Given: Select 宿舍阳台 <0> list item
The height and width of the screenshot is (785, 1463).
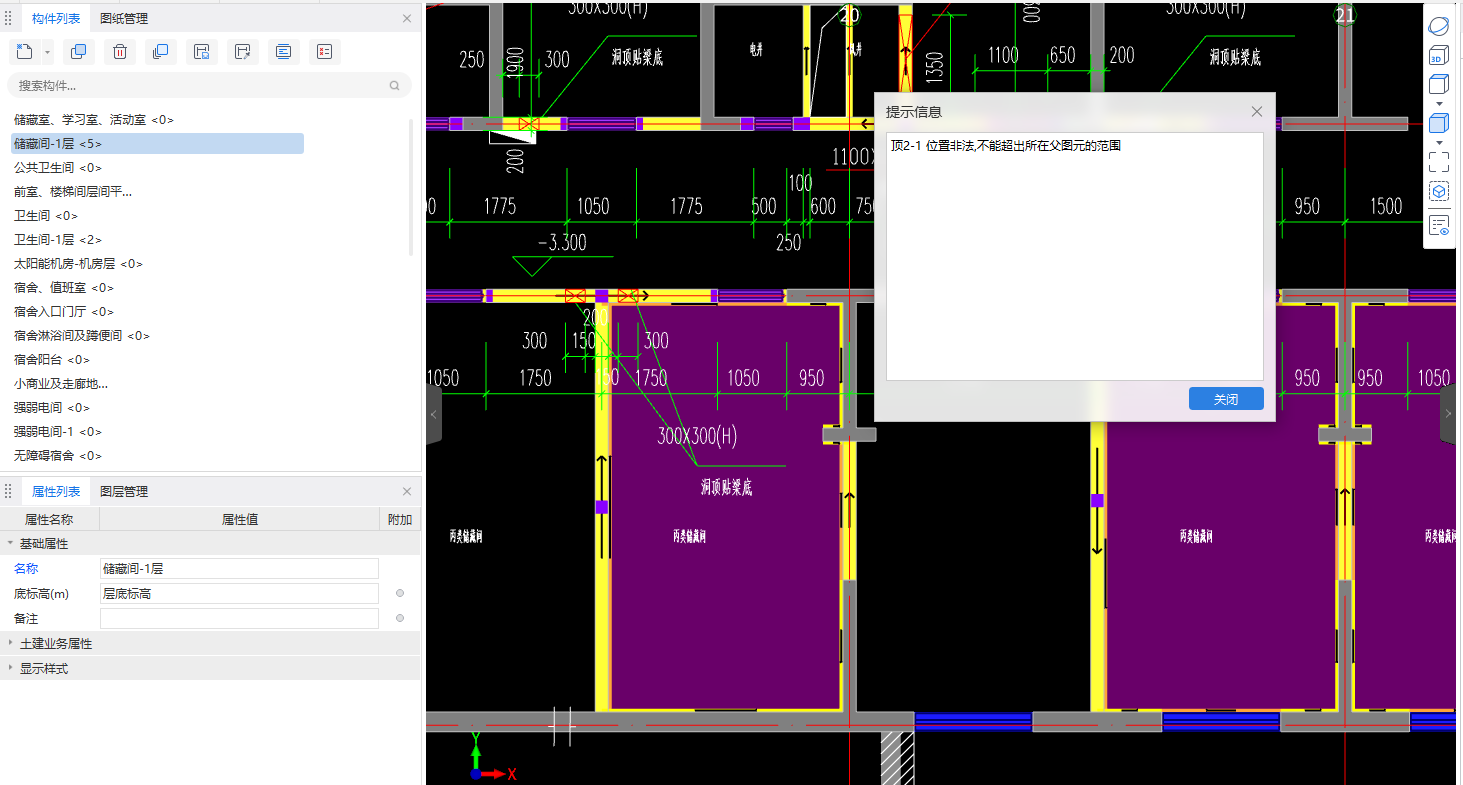Looking at the screenshot, I should (52, 360).
